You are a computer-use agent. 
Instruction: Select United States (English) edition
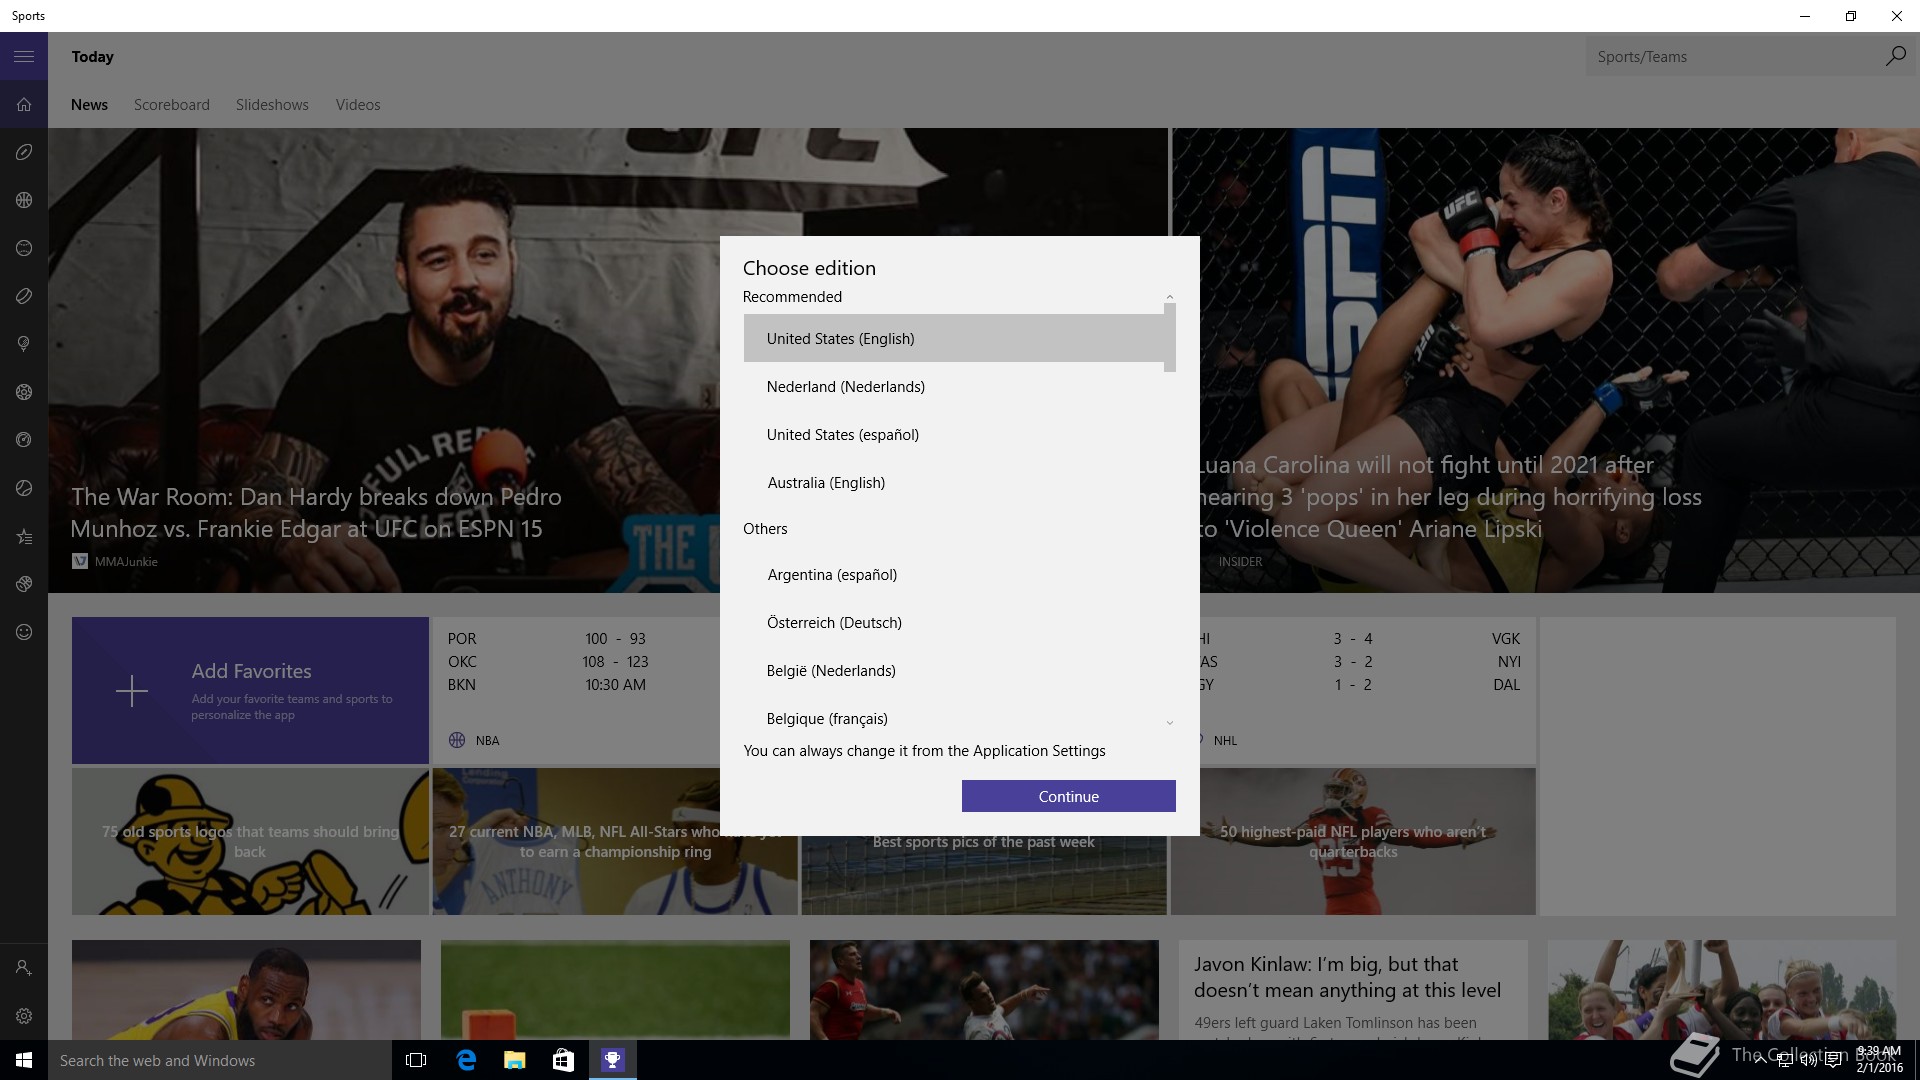coord(953,338)
